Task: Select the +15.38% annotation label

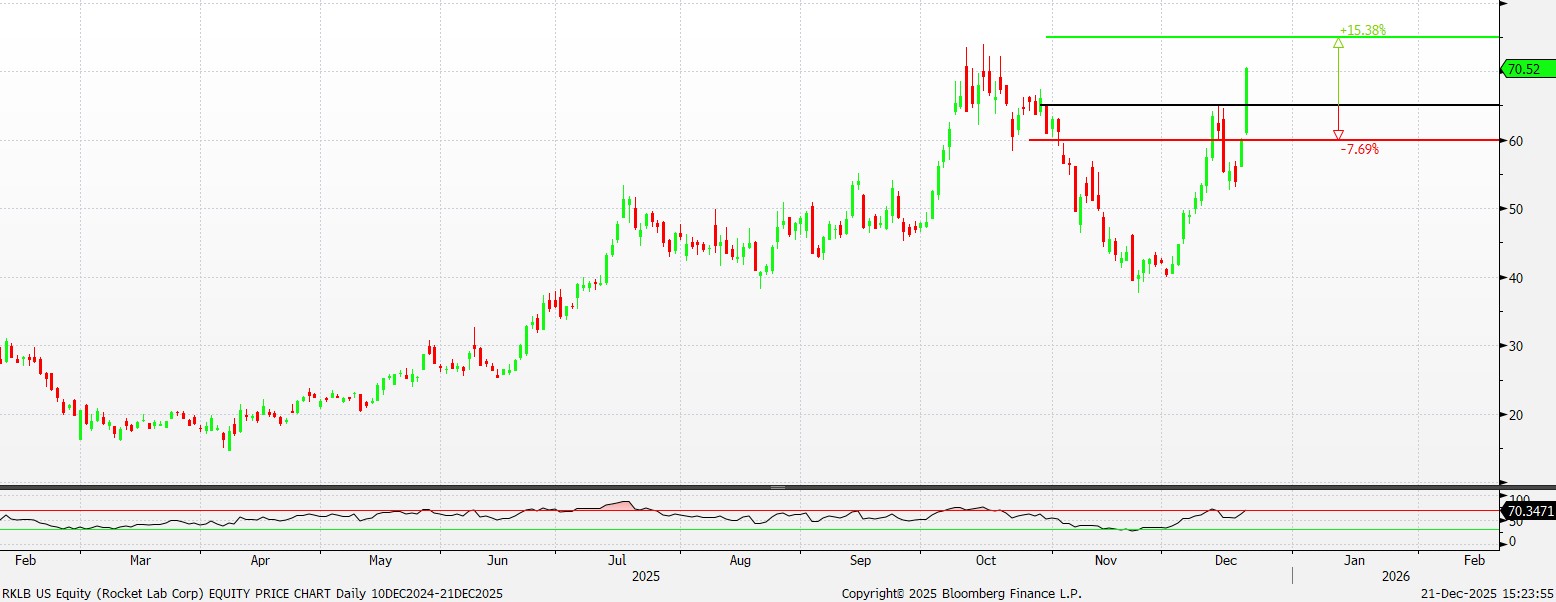Action: point(1361,31)
